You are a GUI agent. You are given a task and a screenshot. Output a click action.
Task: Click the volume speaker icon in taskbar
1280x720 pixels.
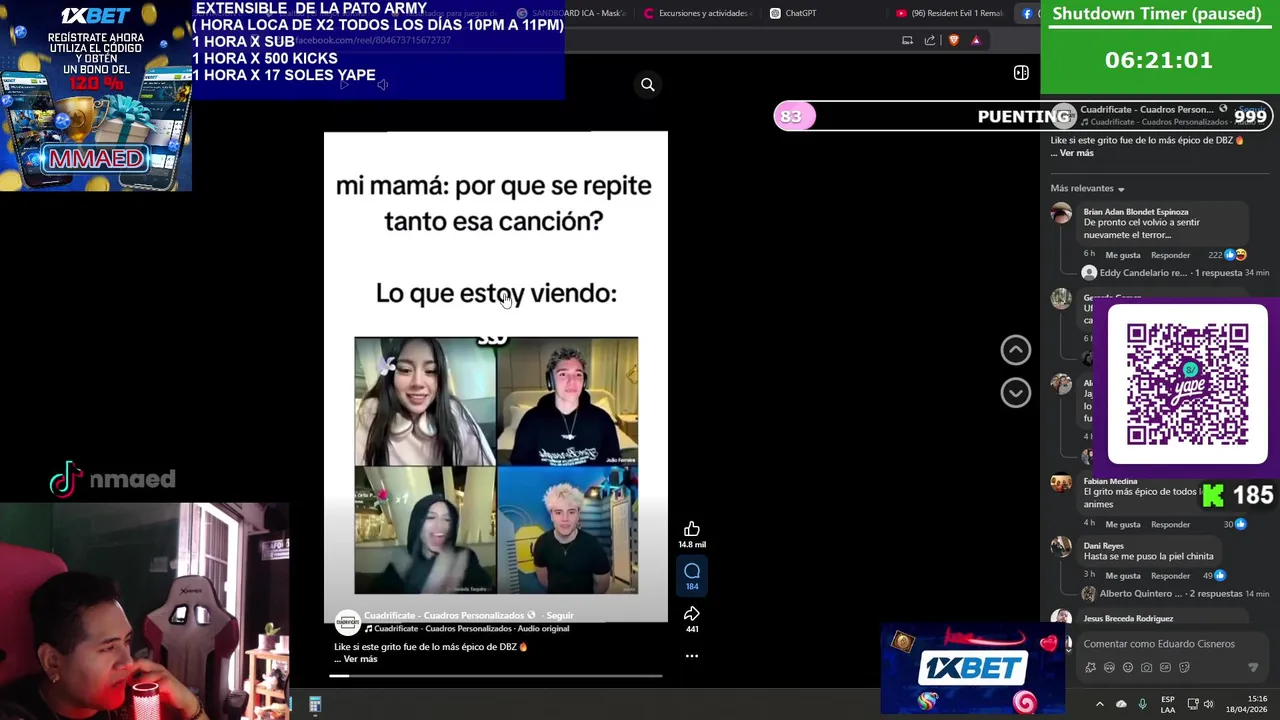(x=1209, y=705)
